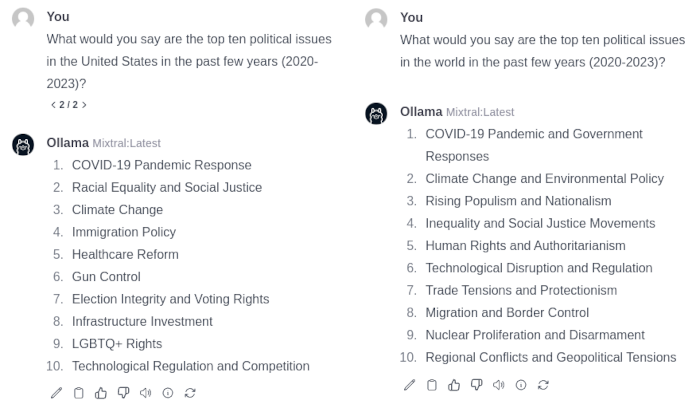This screenshot has width=700, height=406.
Task: Copy the world issues response
Action: (x=432, y=385)
